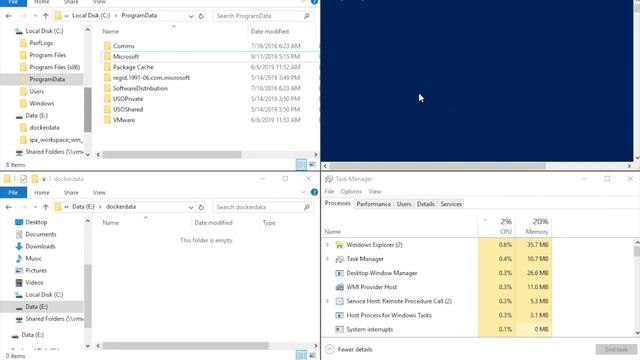Go up one level in dockerdata window
Screen dimensions: 640x360
[x=46, y=207]
